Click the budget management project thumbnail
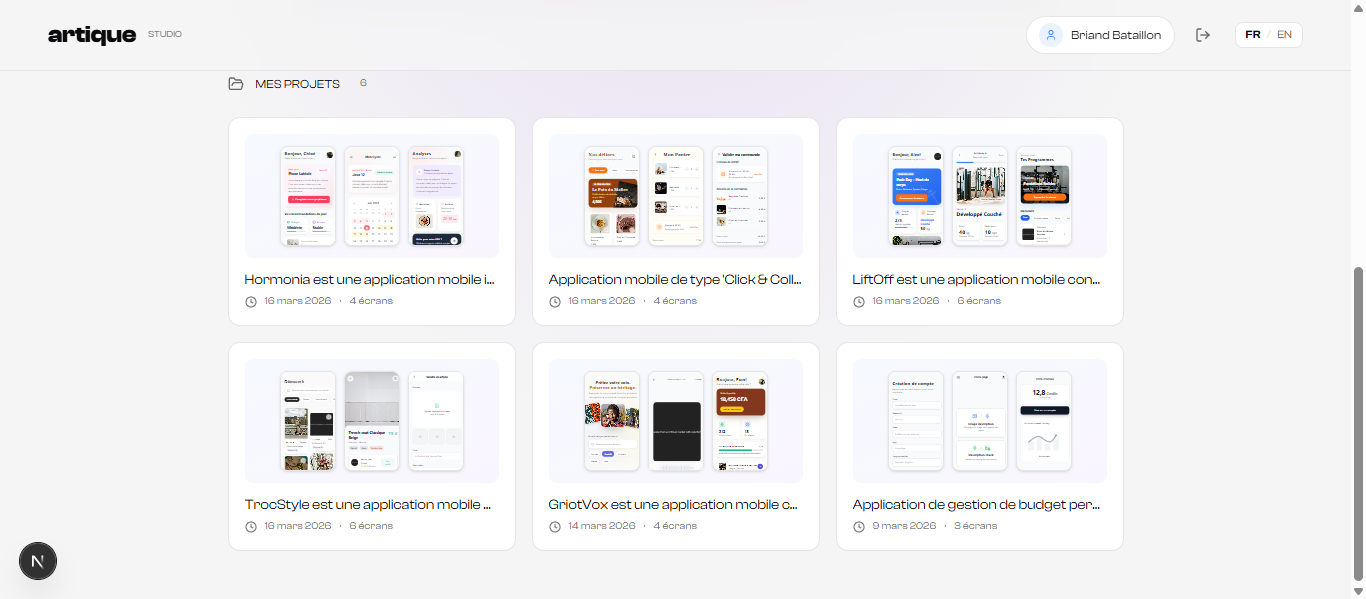Screen dimensions: 1366x599 tap(979, 421)
